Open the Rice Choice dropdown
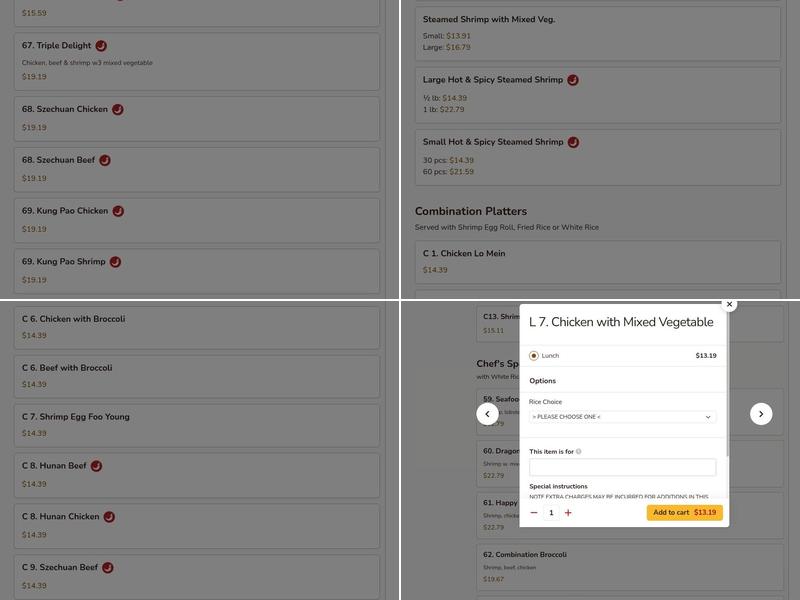This screenshot has width=800, height=600. click(622, 417)
